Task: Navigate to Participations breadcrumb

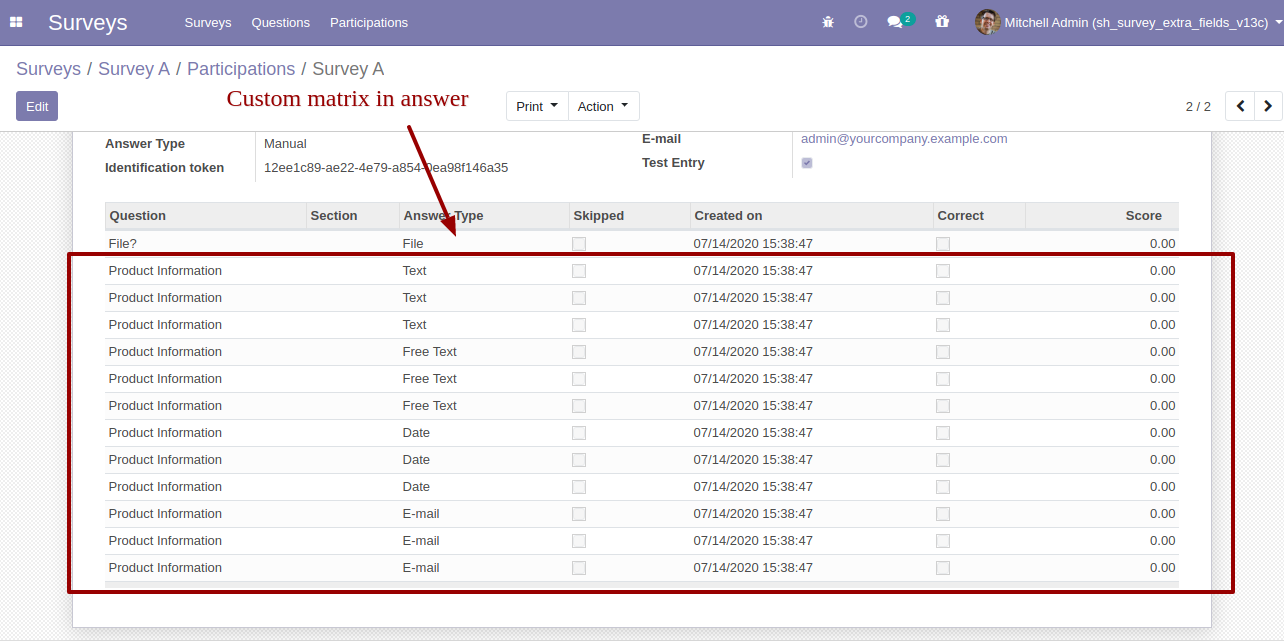Action: tap(241, 69)
